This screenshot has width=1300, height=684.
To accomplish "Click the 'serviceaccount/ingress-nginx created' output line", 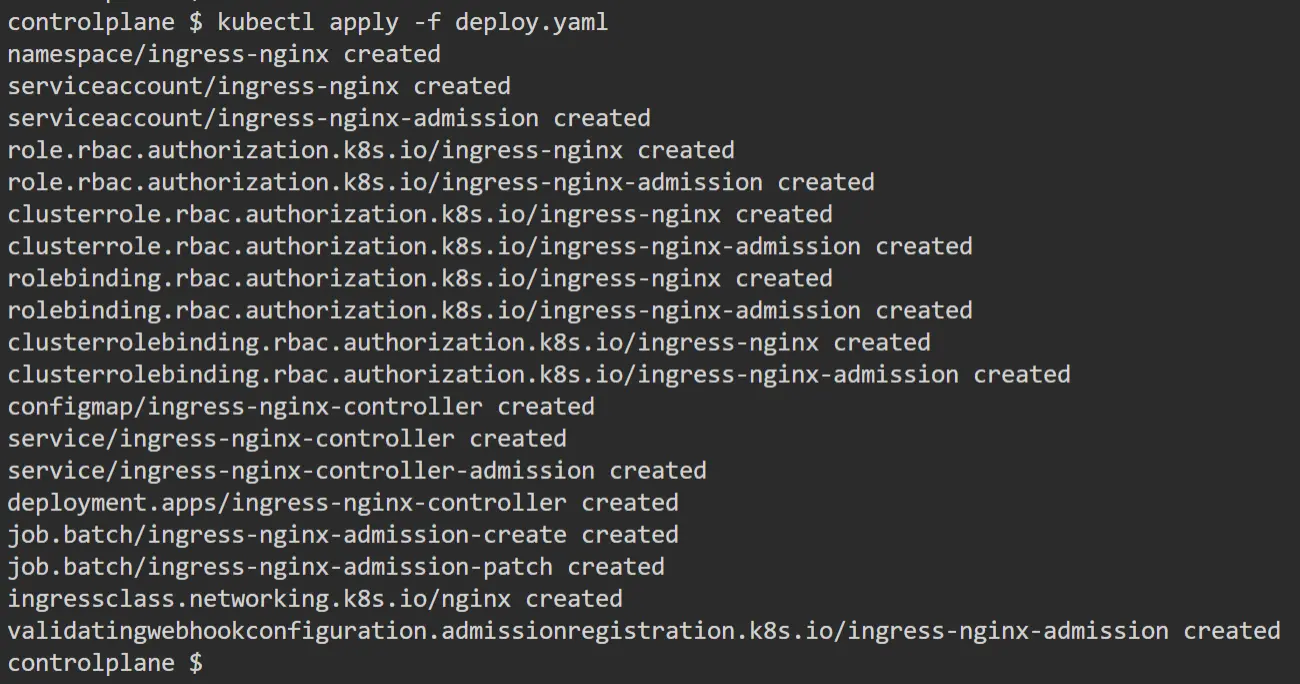I will point(258,86).
